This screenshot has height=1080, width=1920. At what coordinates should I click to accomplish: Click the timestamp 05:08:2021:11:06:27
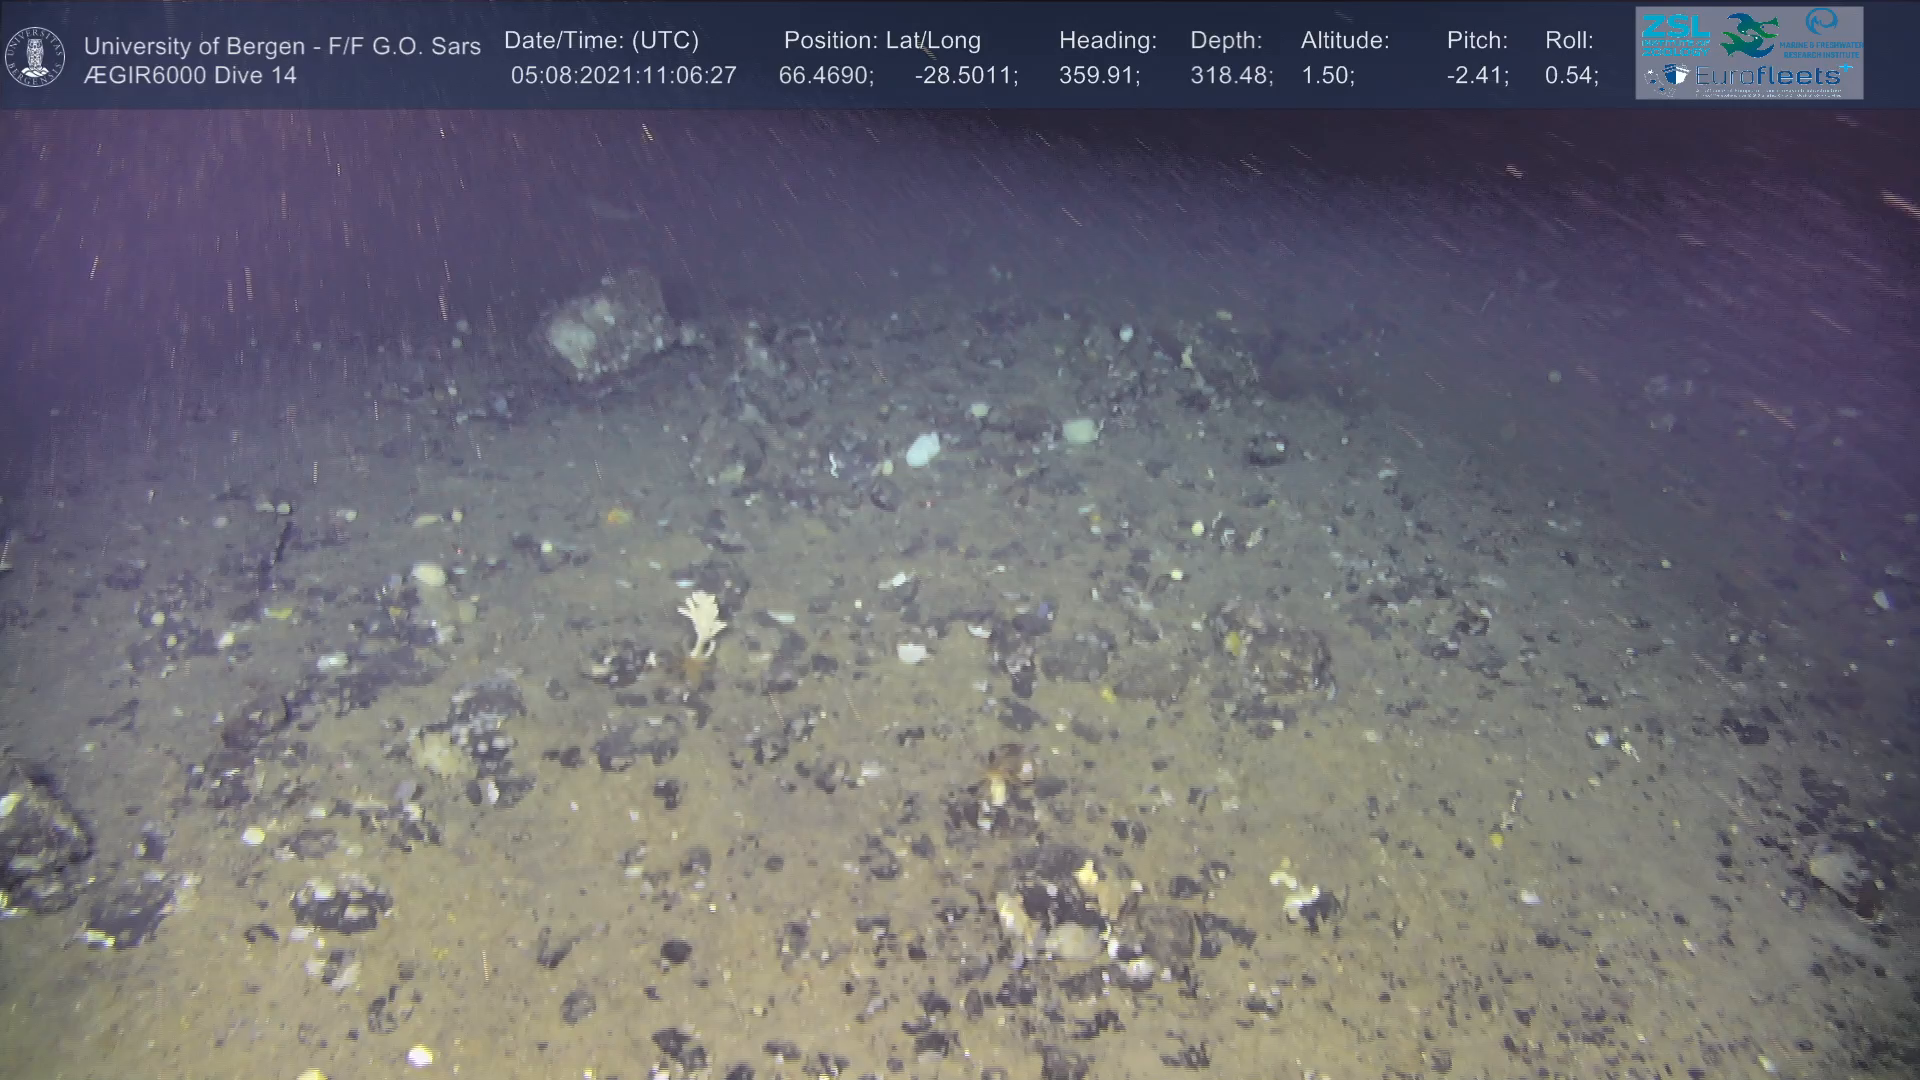pos(623,76)
